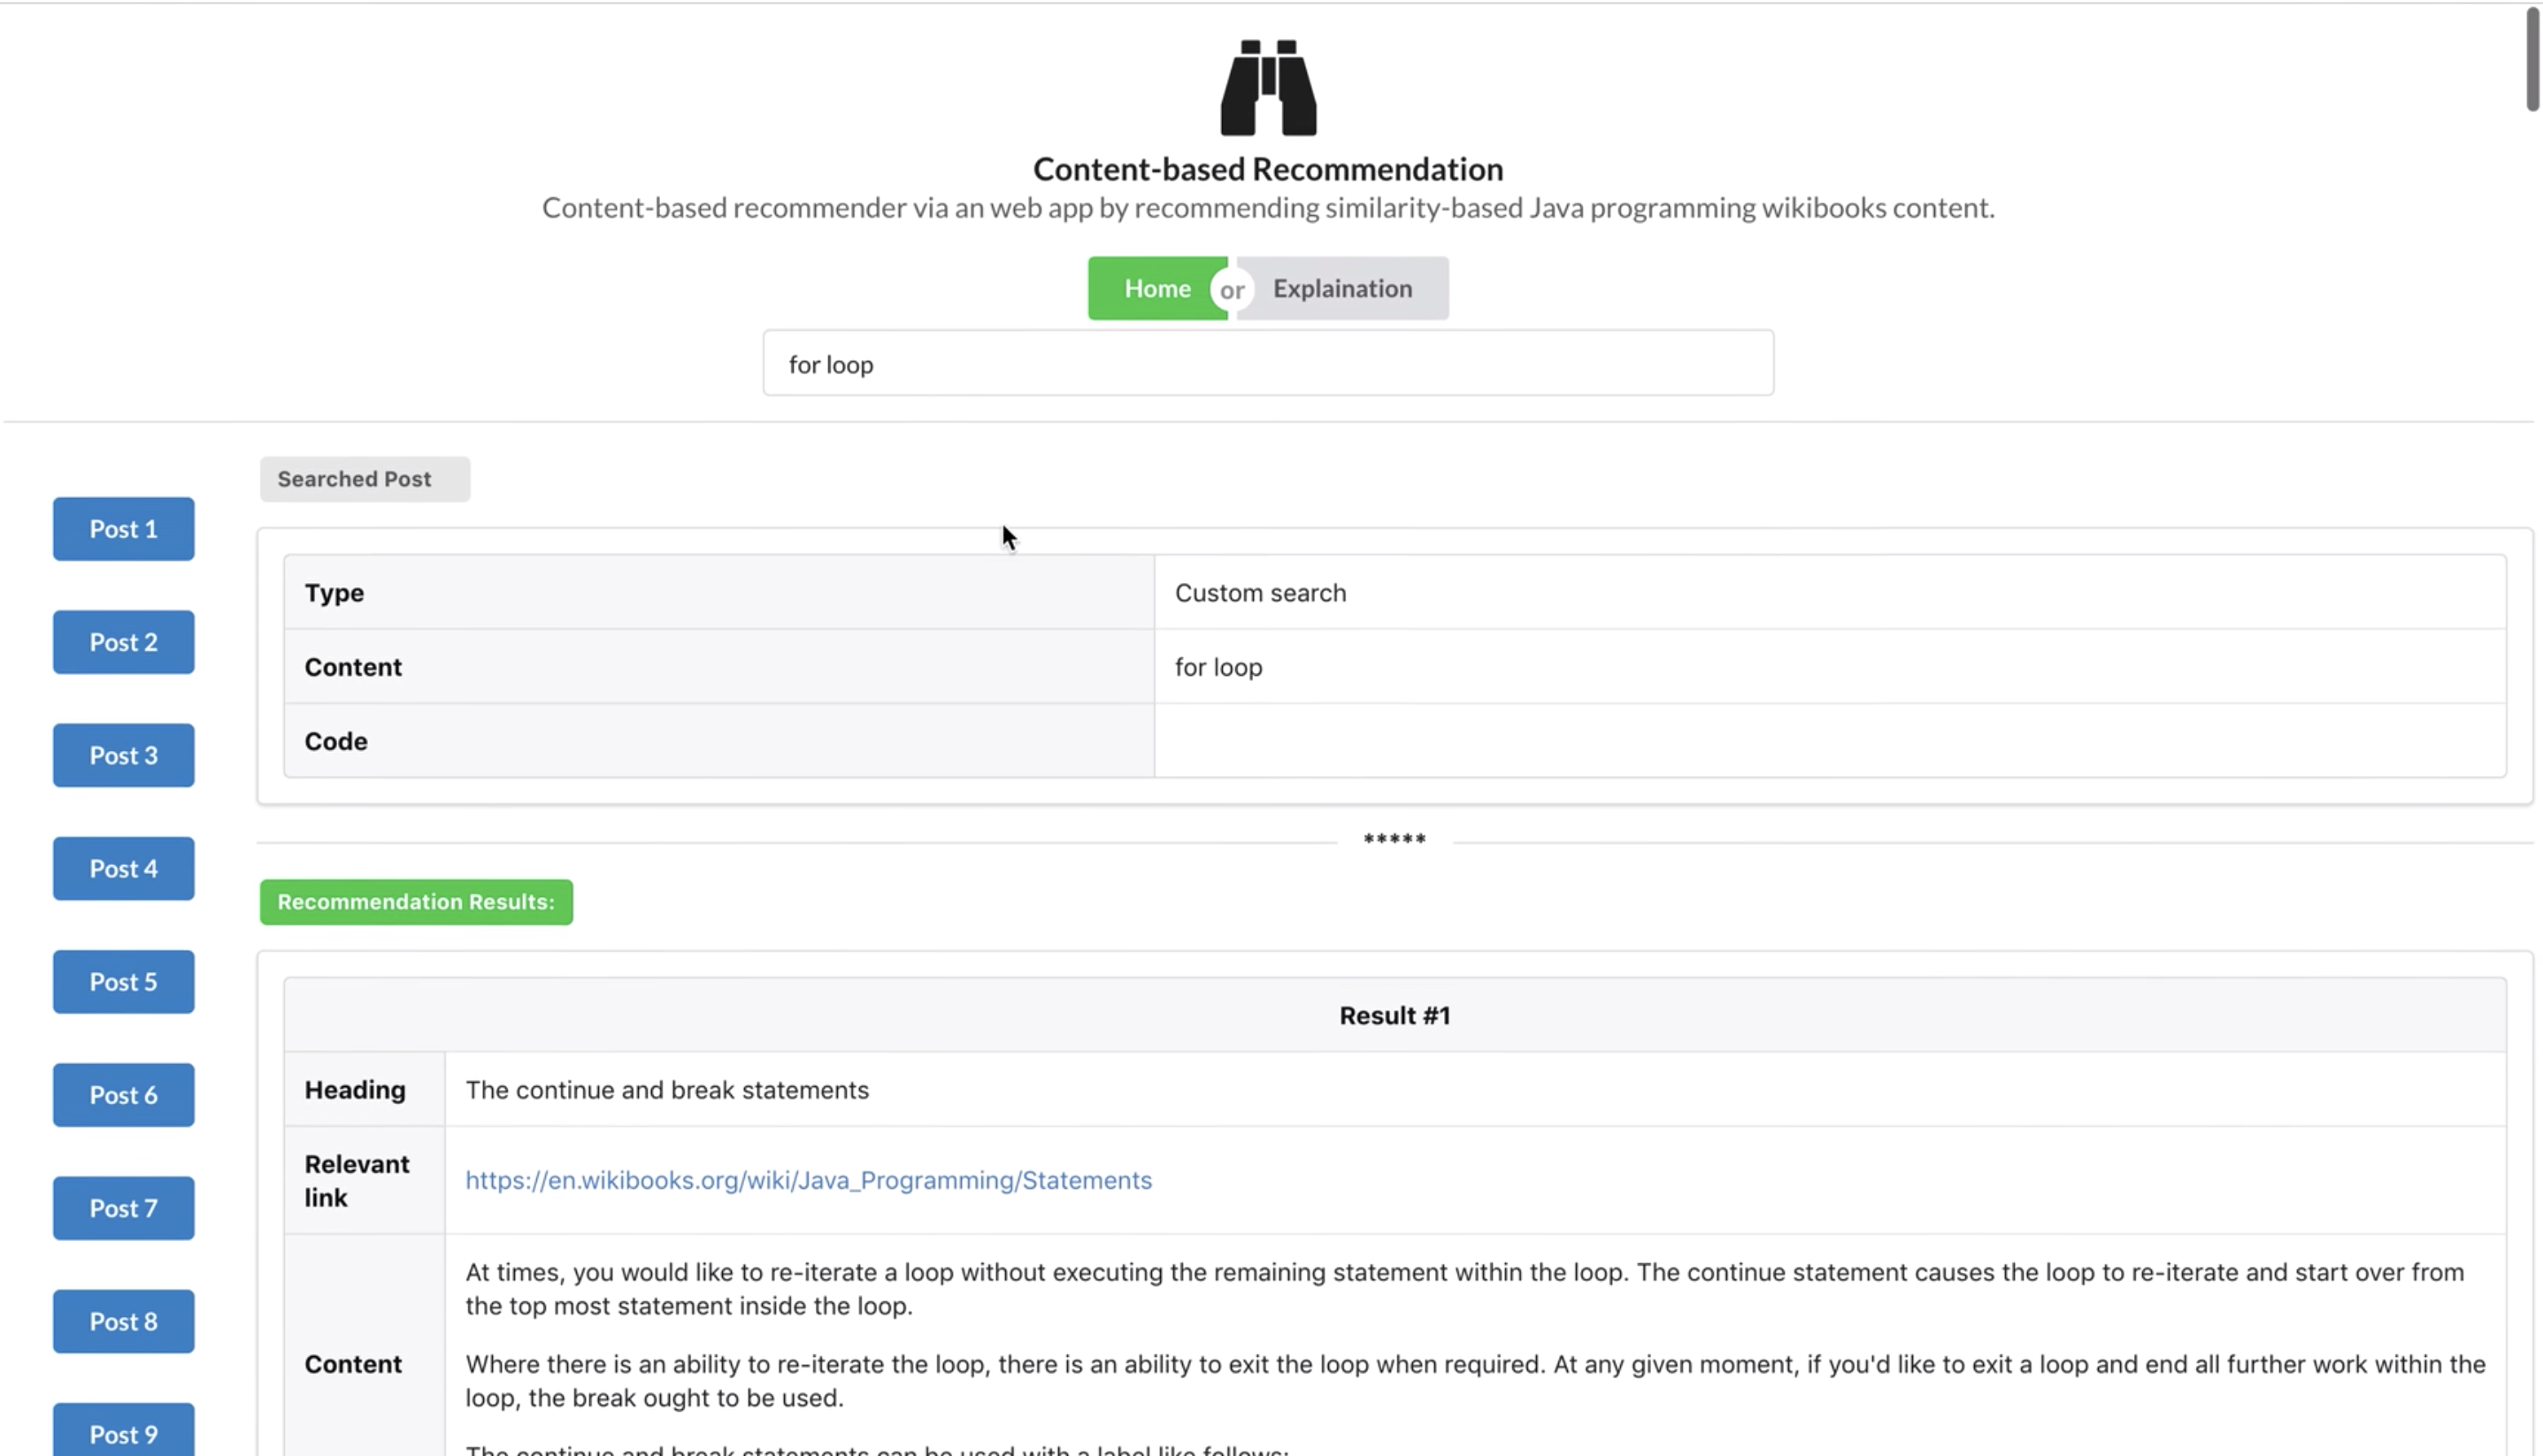This screenshot has height=1456, width=2543.
Task: Open Post 5 from sidebar
Action: tap(123, 981)
